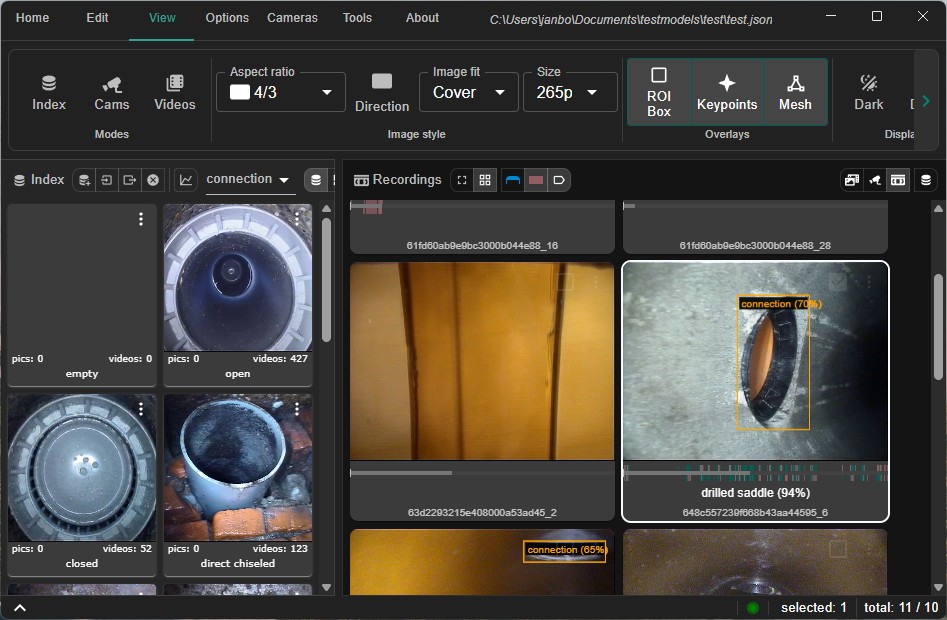Click the connection (70%) detection label

[781, 304]
